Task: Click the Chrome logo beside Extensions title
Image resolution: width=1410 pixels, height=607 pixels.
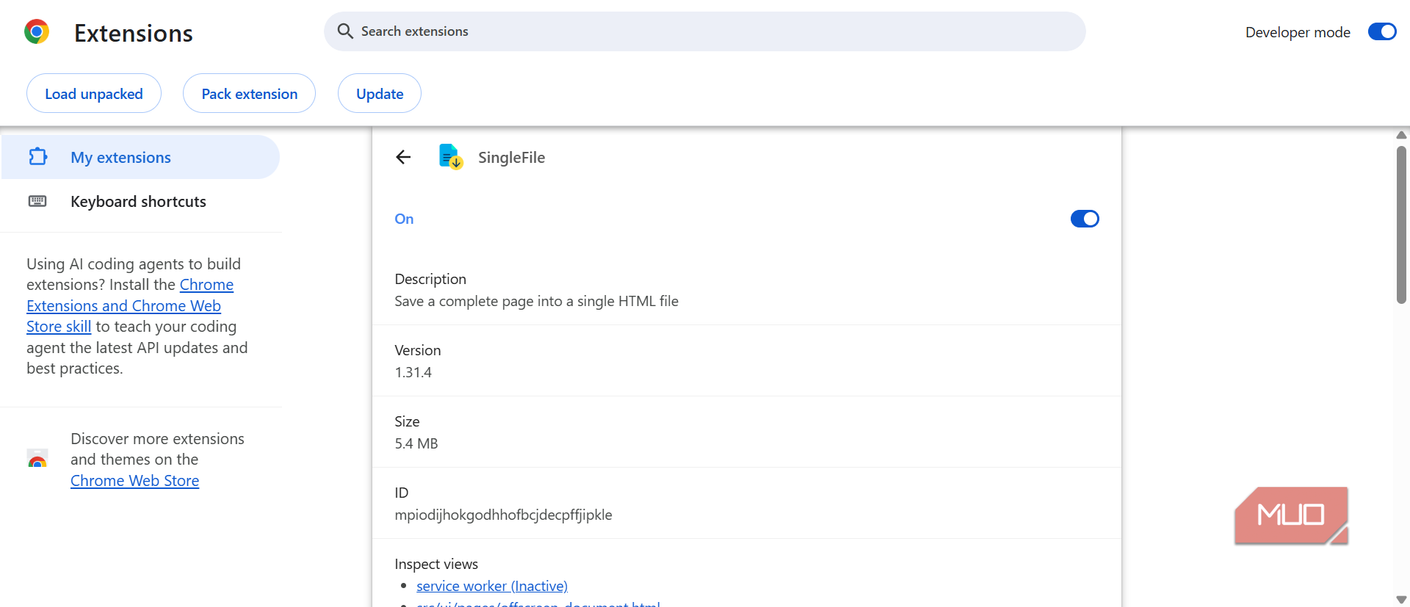Action: tap(37, 32)
